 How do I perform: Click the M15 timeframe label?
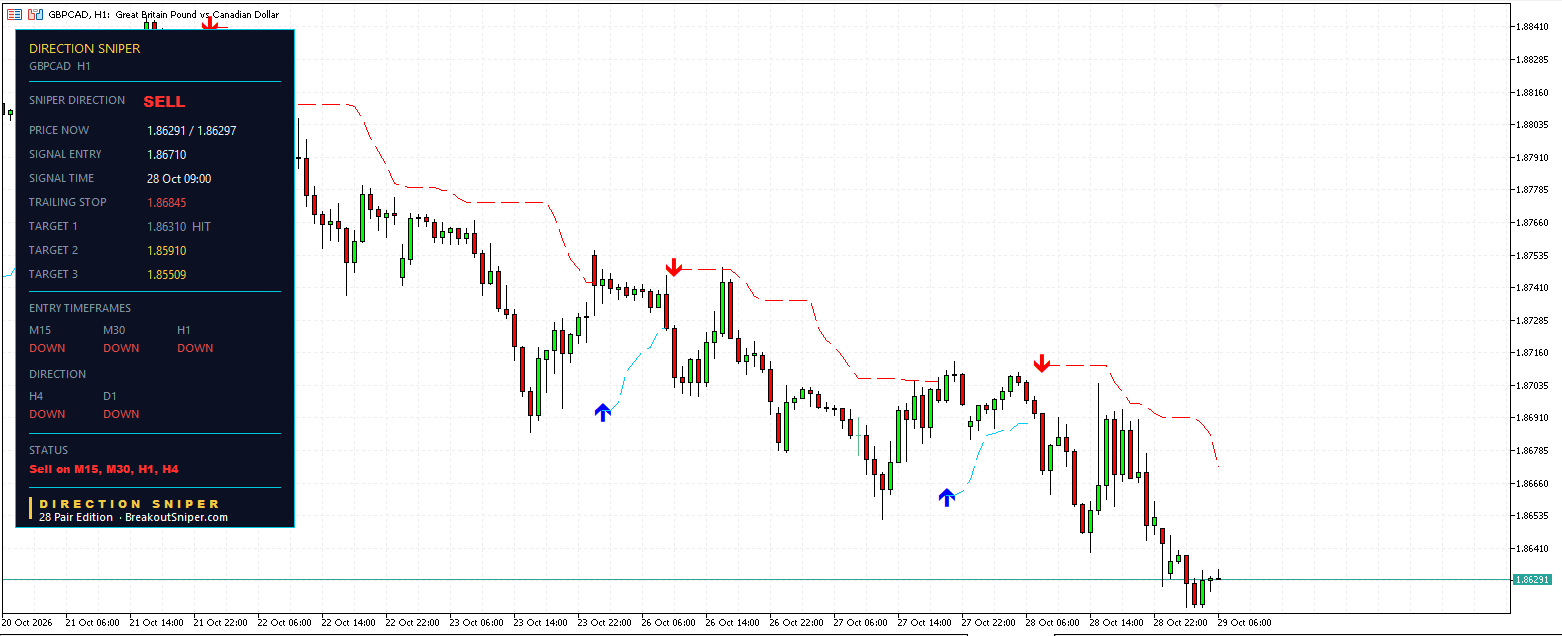pos(40,330)
